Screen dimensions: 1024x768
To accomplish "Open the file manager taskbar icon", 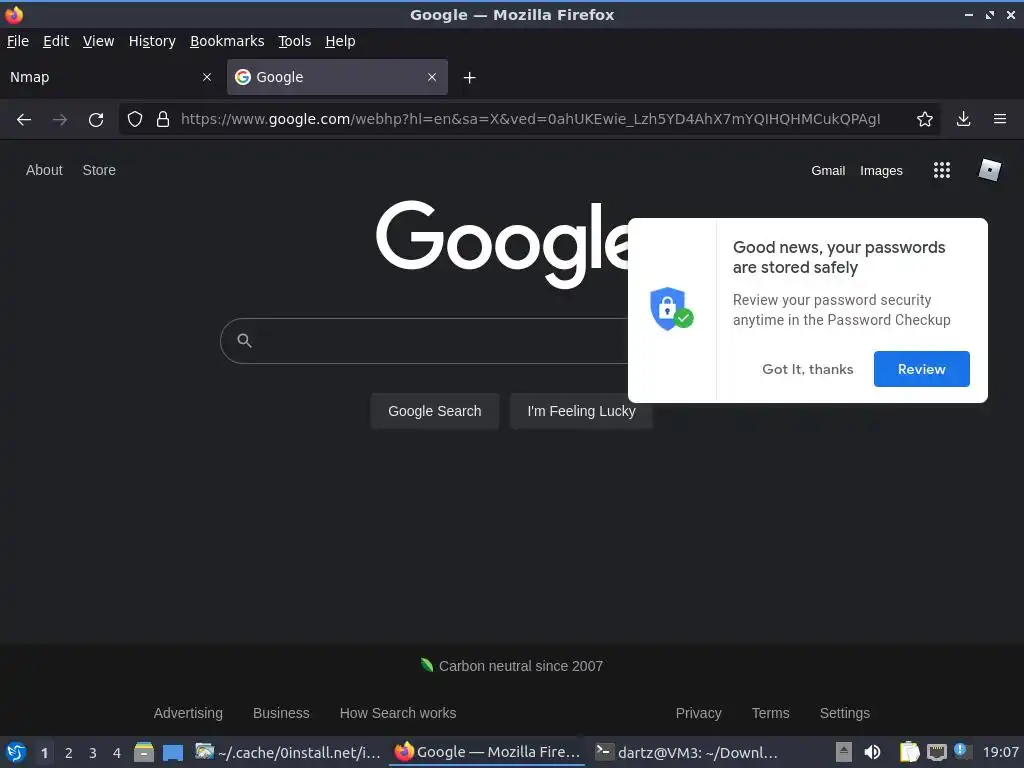I will click(x=144, y=752).
